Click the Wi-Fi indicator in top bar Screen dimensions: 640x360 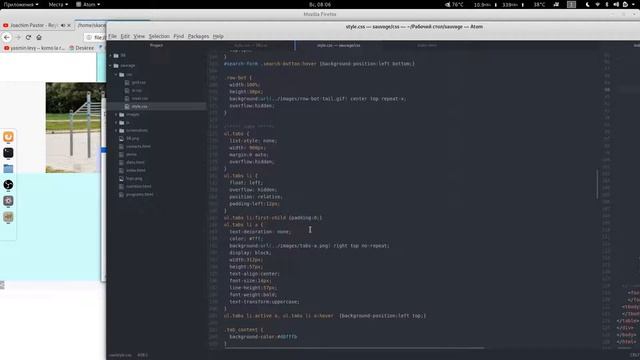(598, 4)
